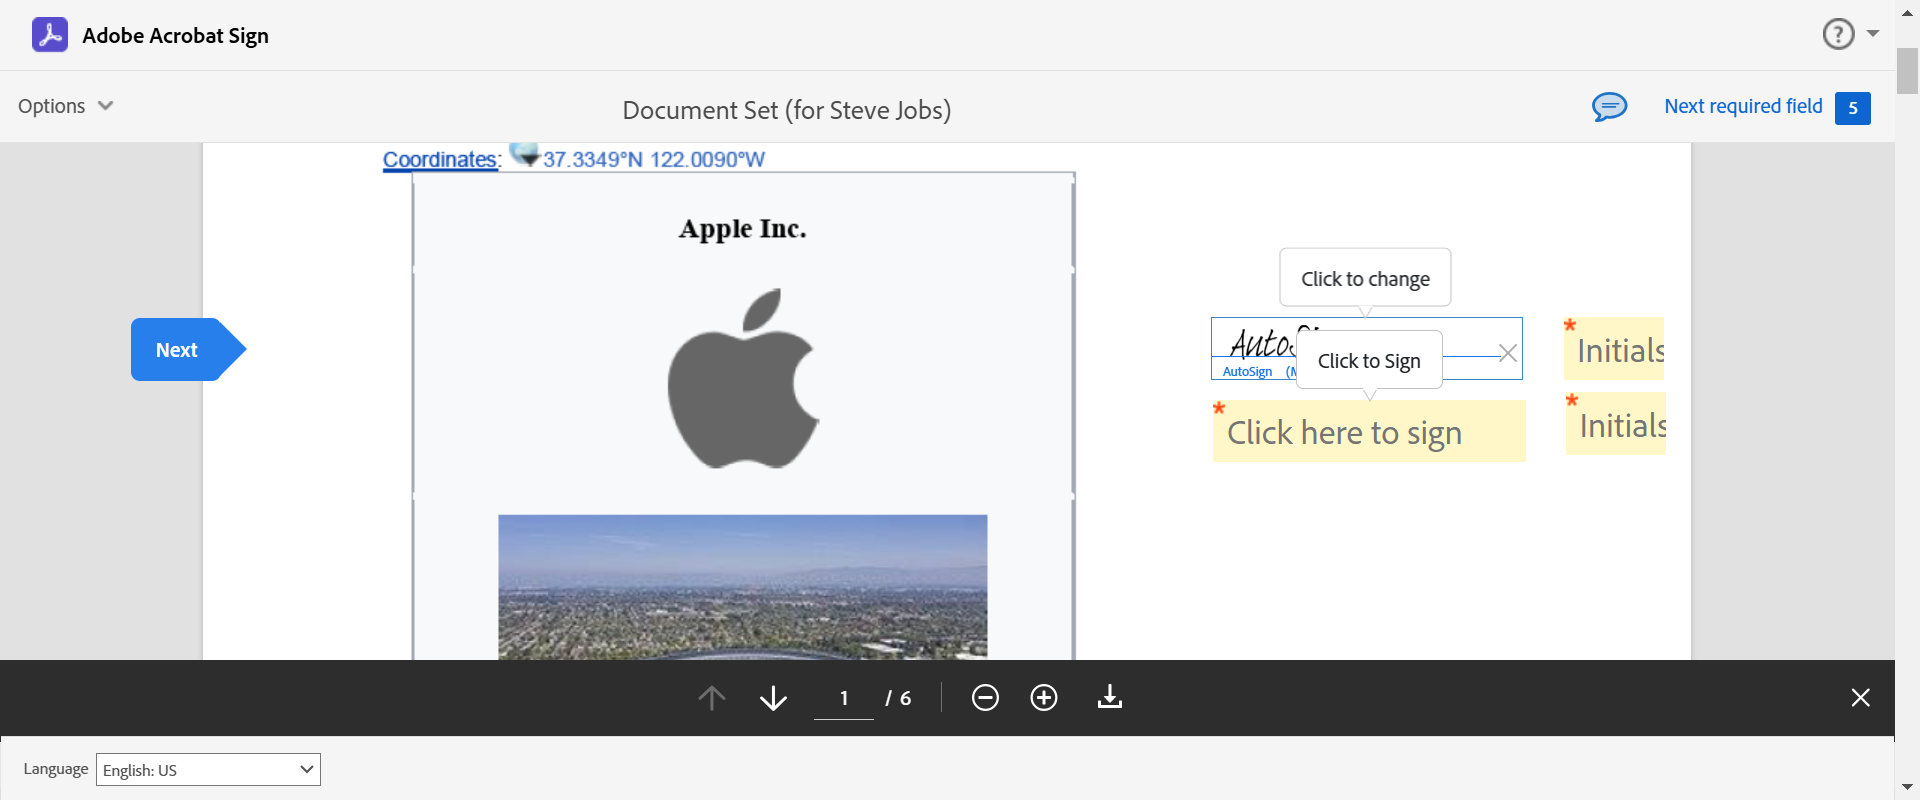
Task: Click the 'Document Set (for Steve Jobs)' title
Action: click(787, 110)
